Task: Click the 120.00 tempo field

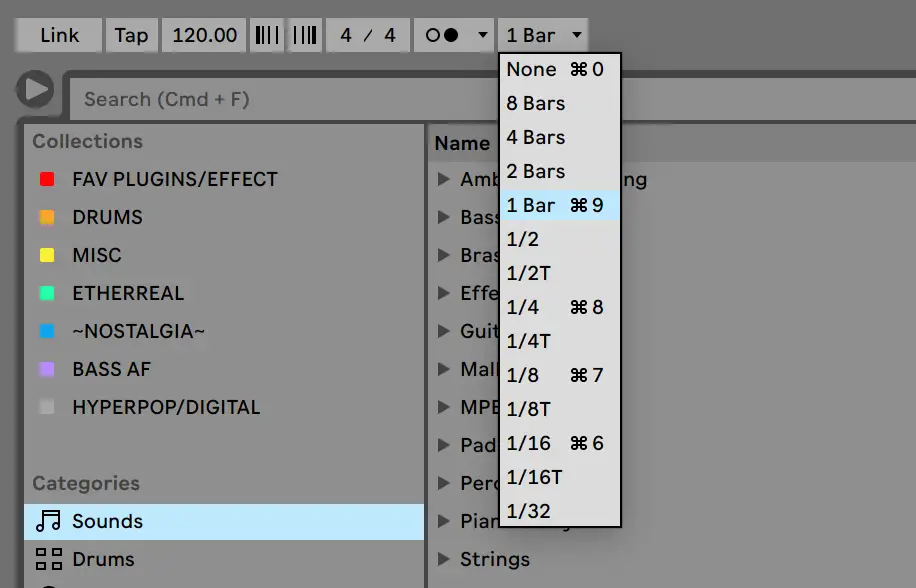Action: [x=205, y=36]
